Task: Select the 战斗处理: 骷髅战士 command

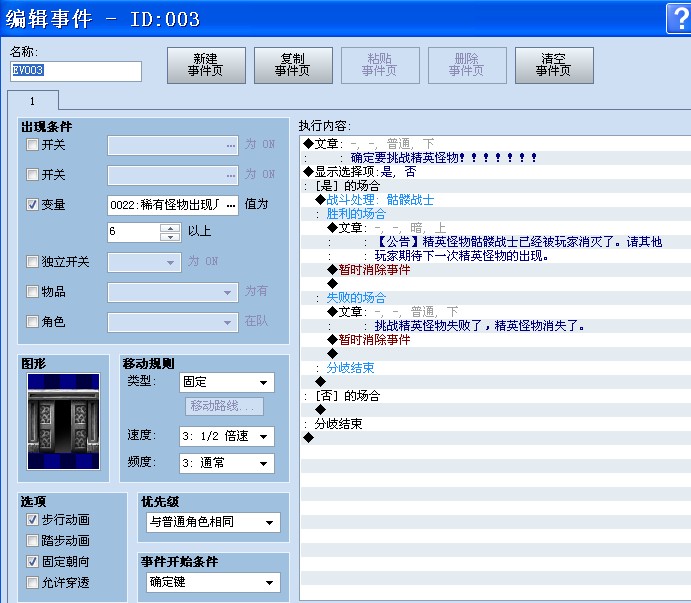Action: [375, 200]
